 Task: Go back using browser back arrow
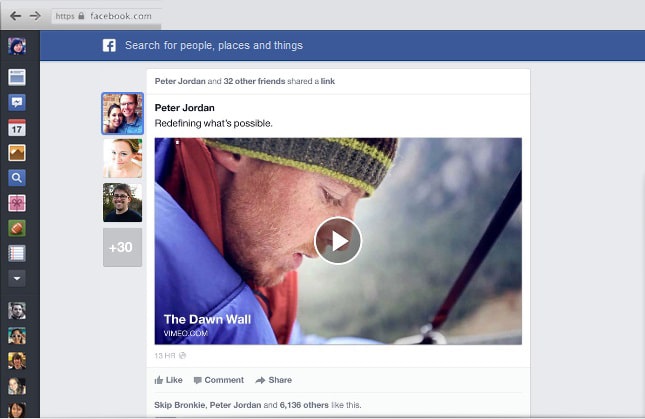point(16,16)
